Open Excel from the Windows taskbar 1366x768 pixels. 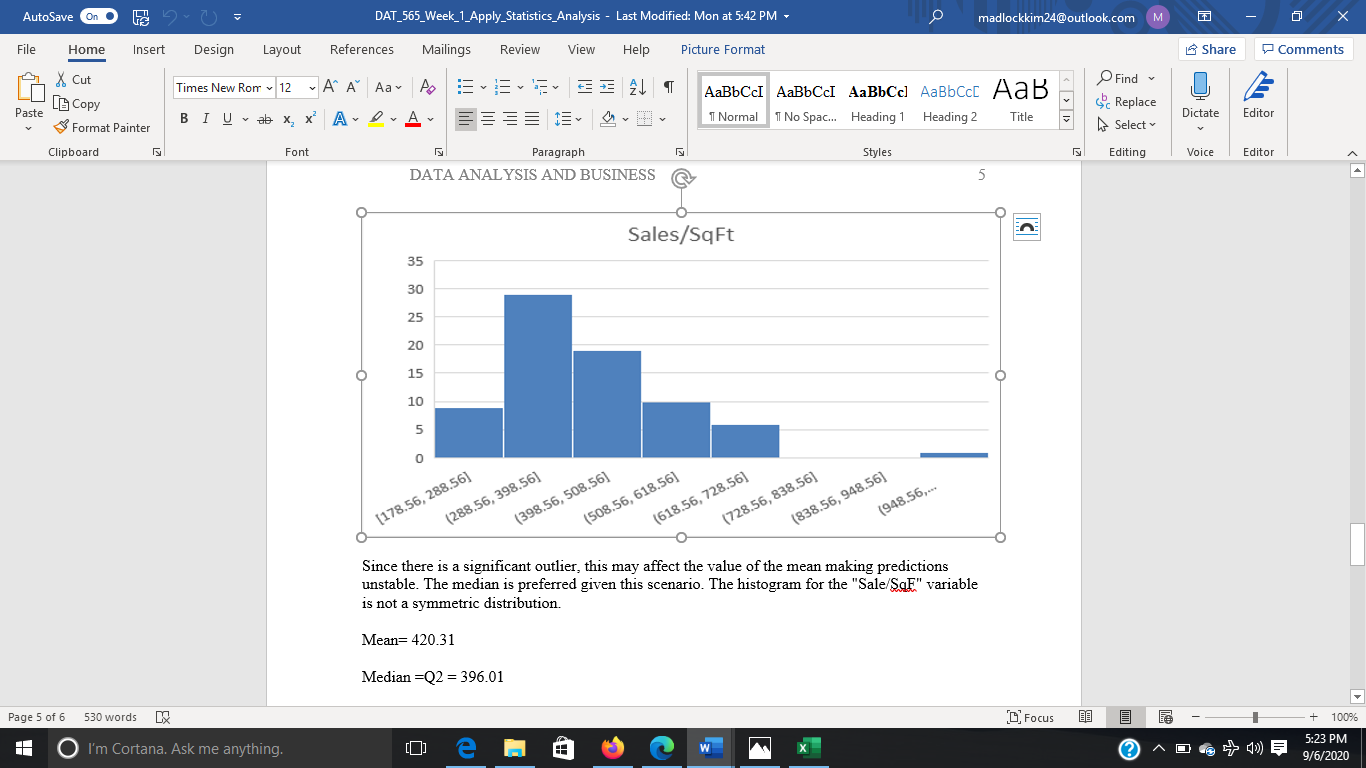(x=808, y=748)
